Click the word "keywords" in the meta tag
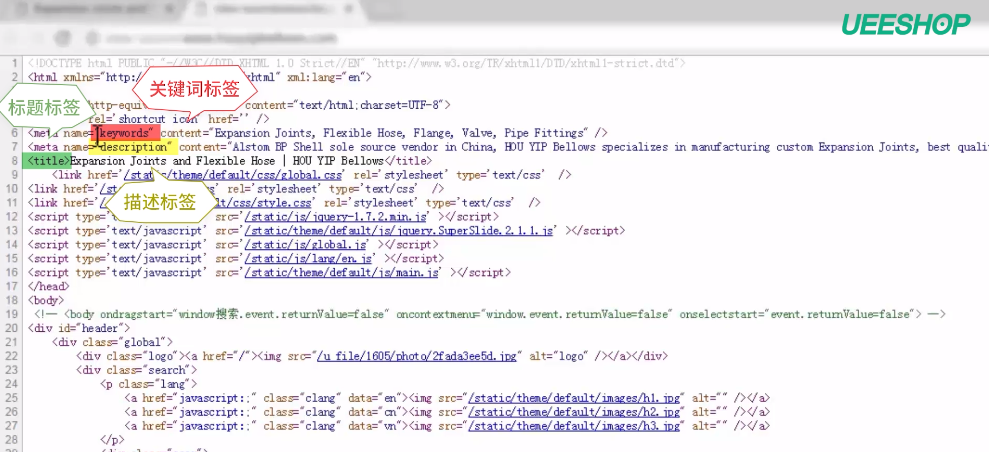Screen dimensions: 989x452 (x=126, y=133)
